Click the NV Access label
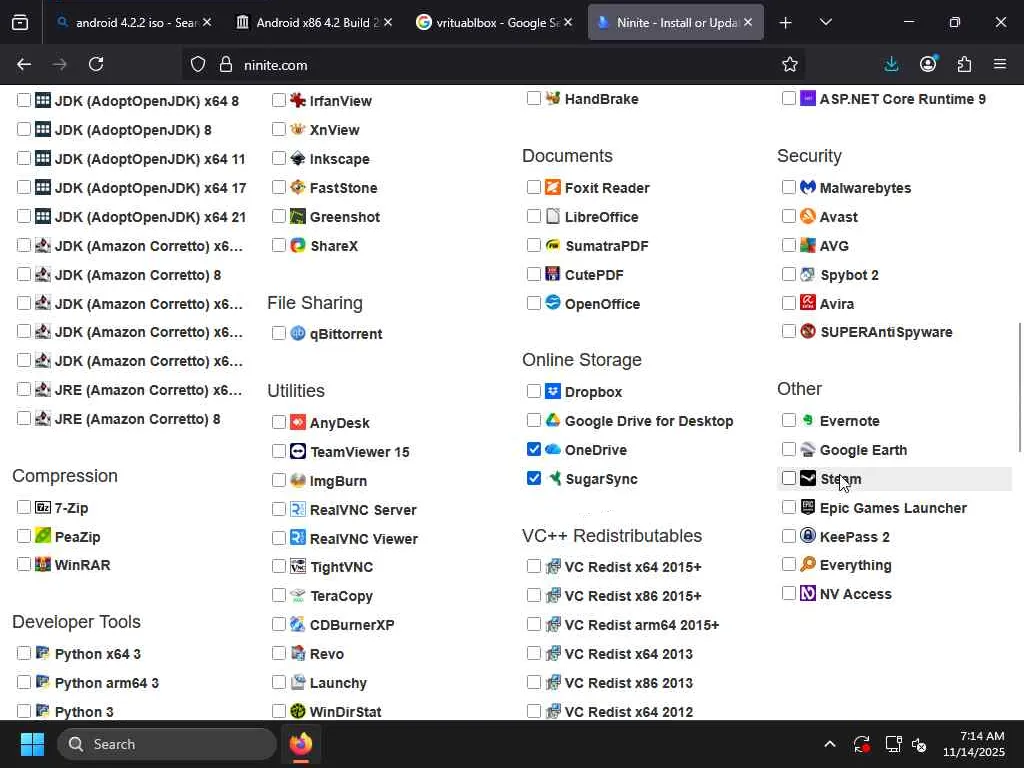 [x=856, y=594]
